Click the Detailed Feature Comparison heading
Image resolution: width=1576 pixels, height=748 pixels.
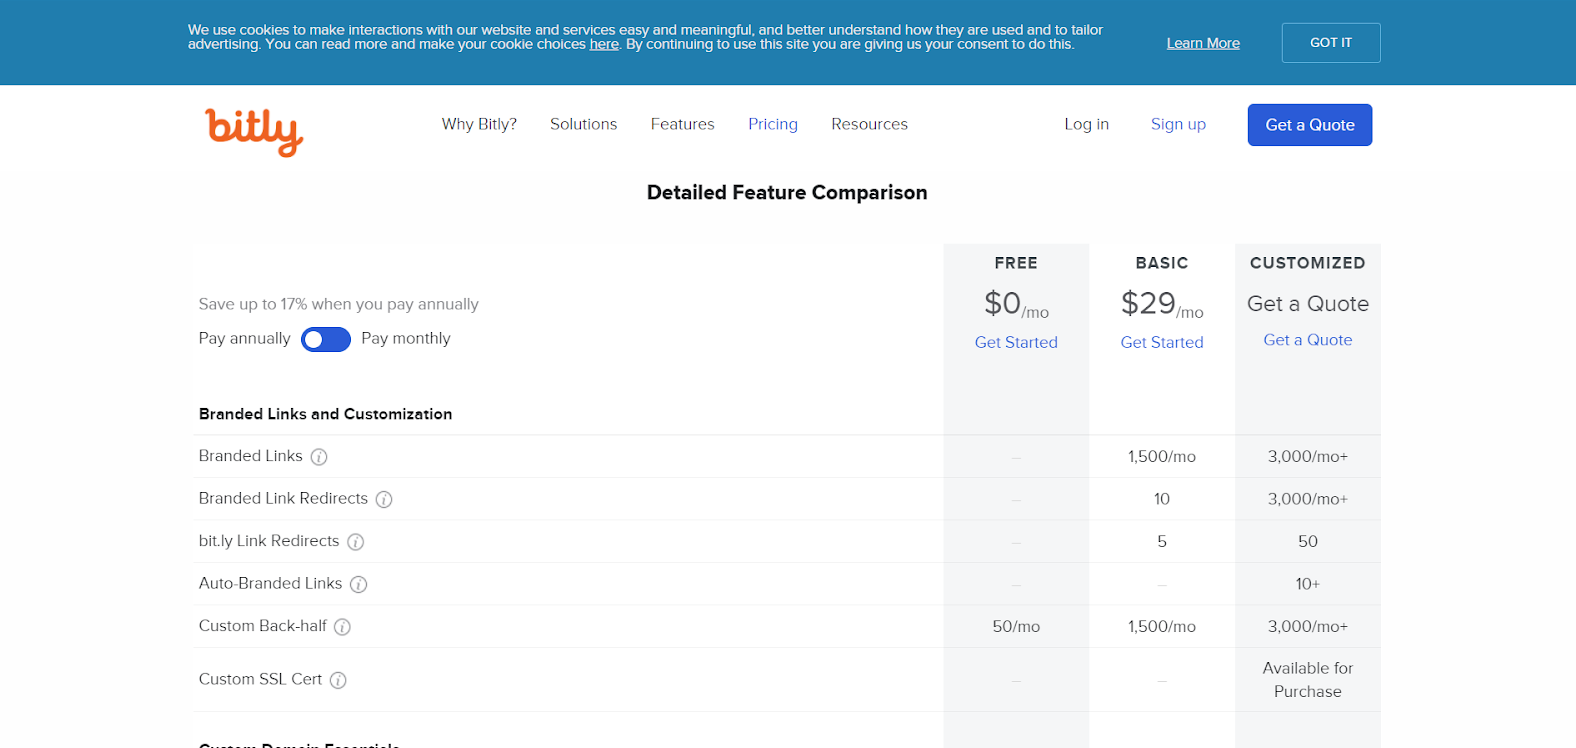[787, 193]
